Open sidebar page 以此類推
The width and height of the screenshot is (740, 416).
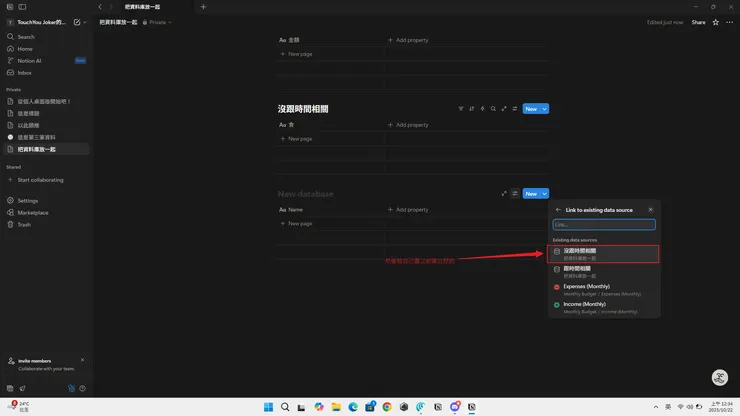pyautogui.click(x=46, y=125)
